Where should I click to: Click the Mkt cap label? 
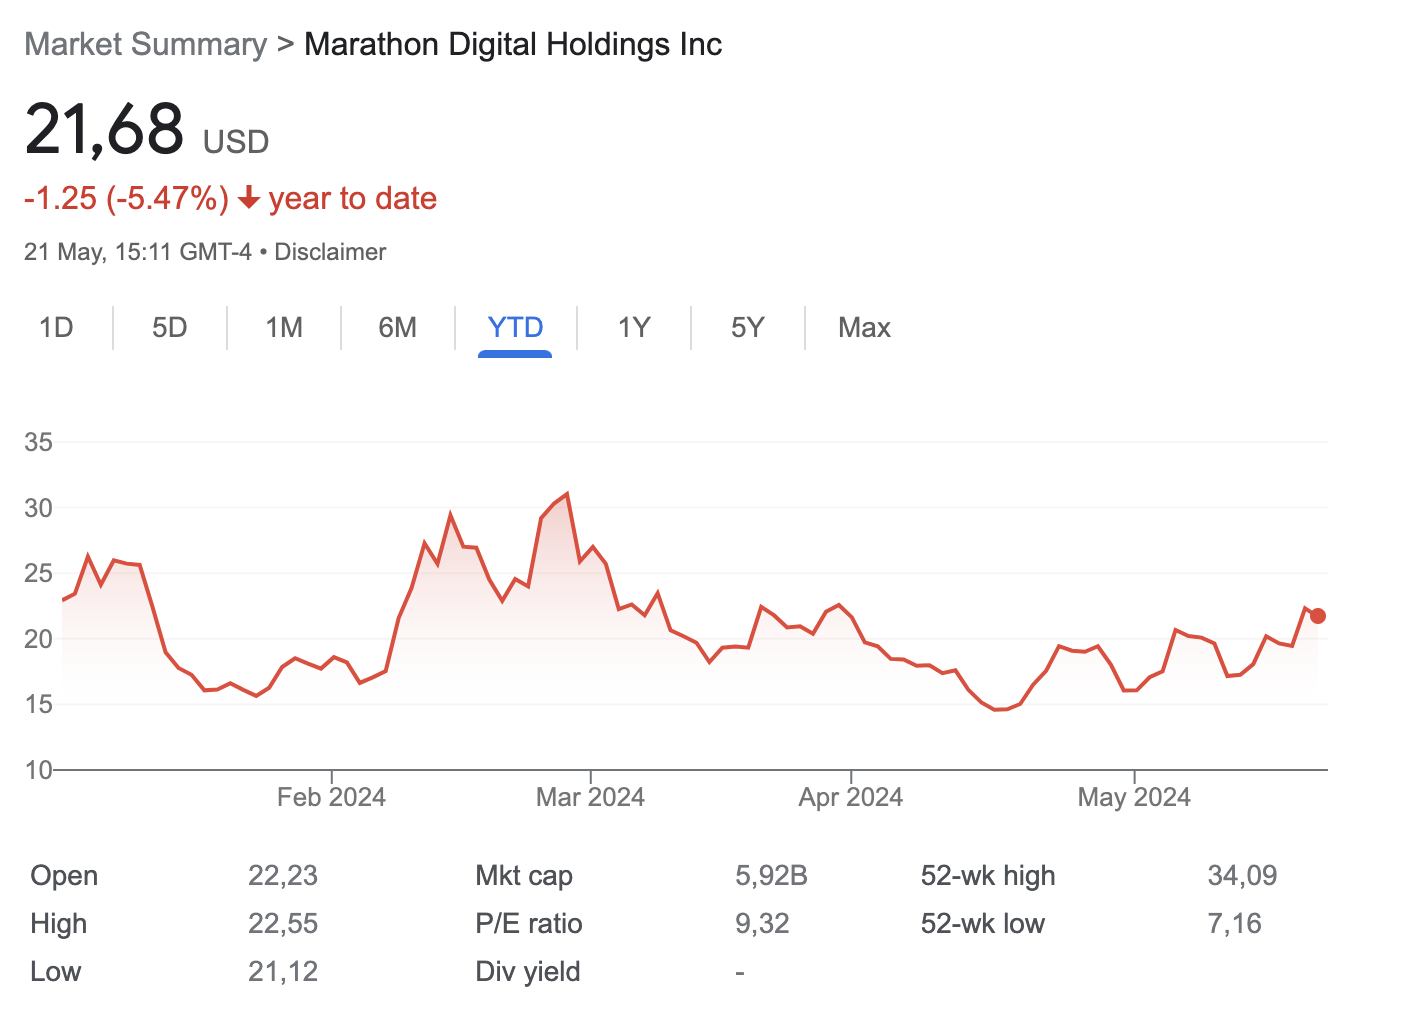pos(524,876)
